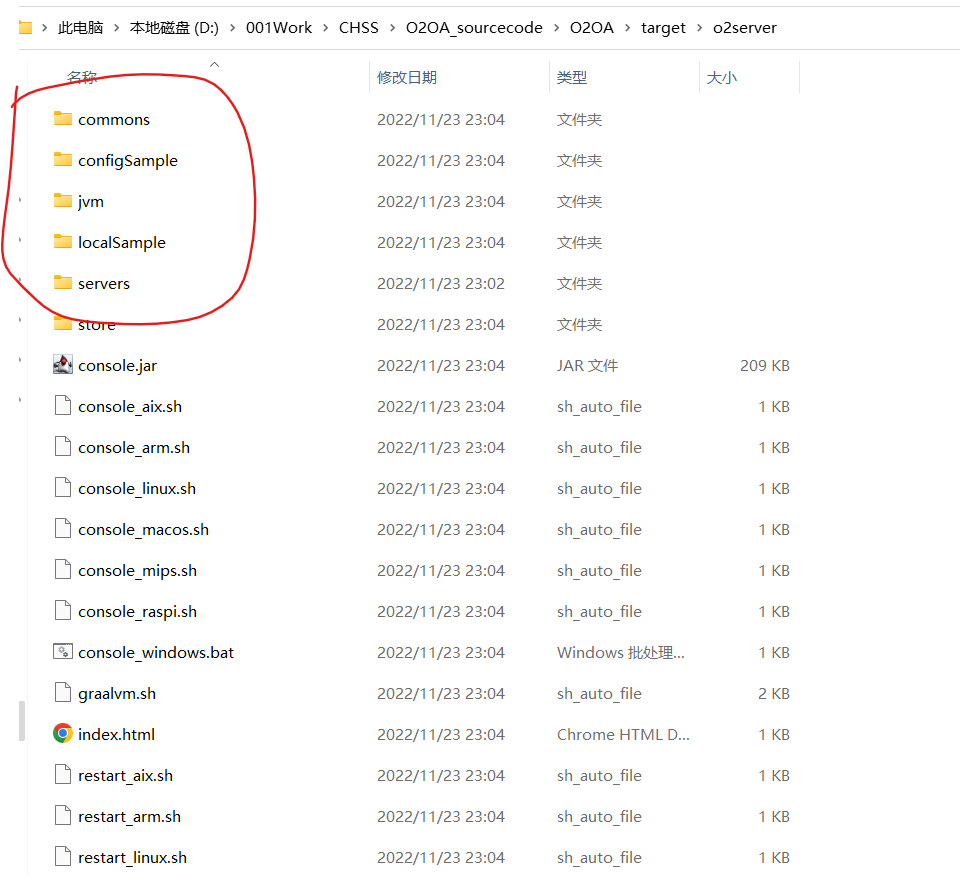
Task: Select the console_raspi.sh file icon
Action: 62,611
